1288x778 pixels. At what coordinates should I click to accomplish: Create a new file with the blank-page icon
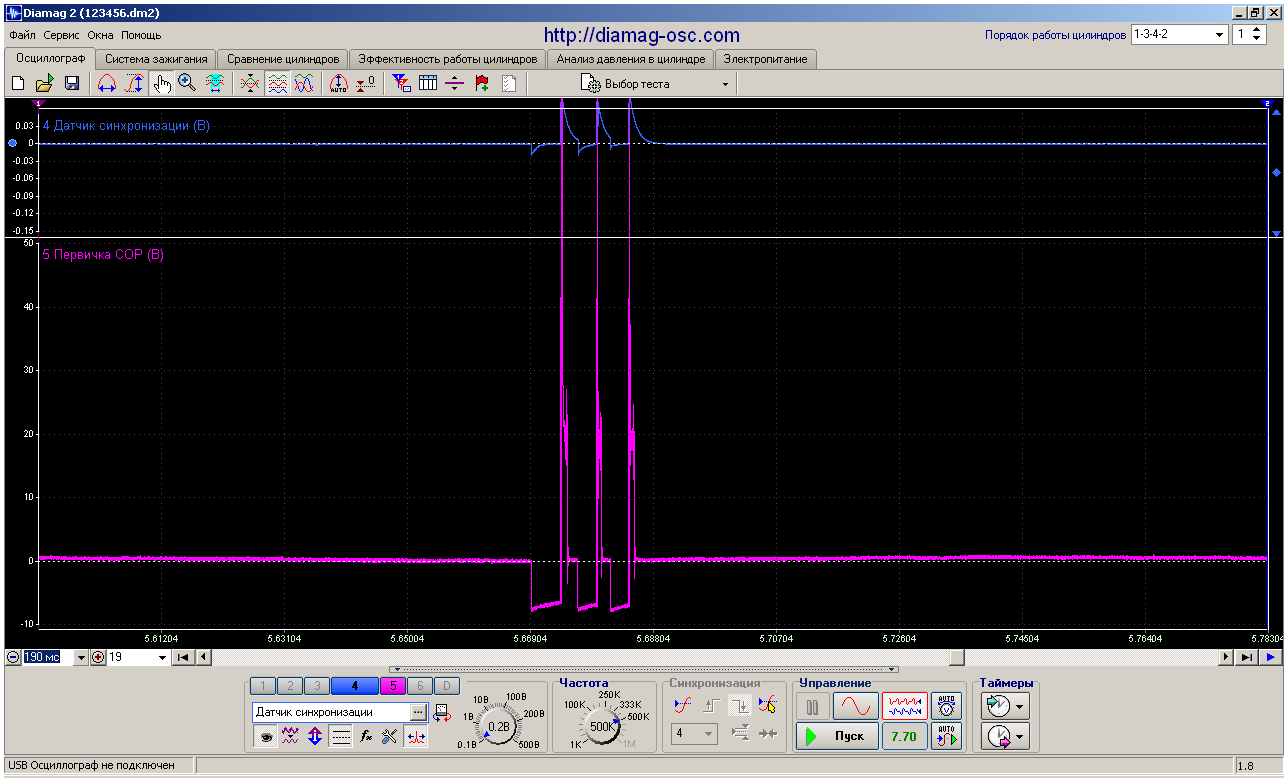click(x=18, y=84)
